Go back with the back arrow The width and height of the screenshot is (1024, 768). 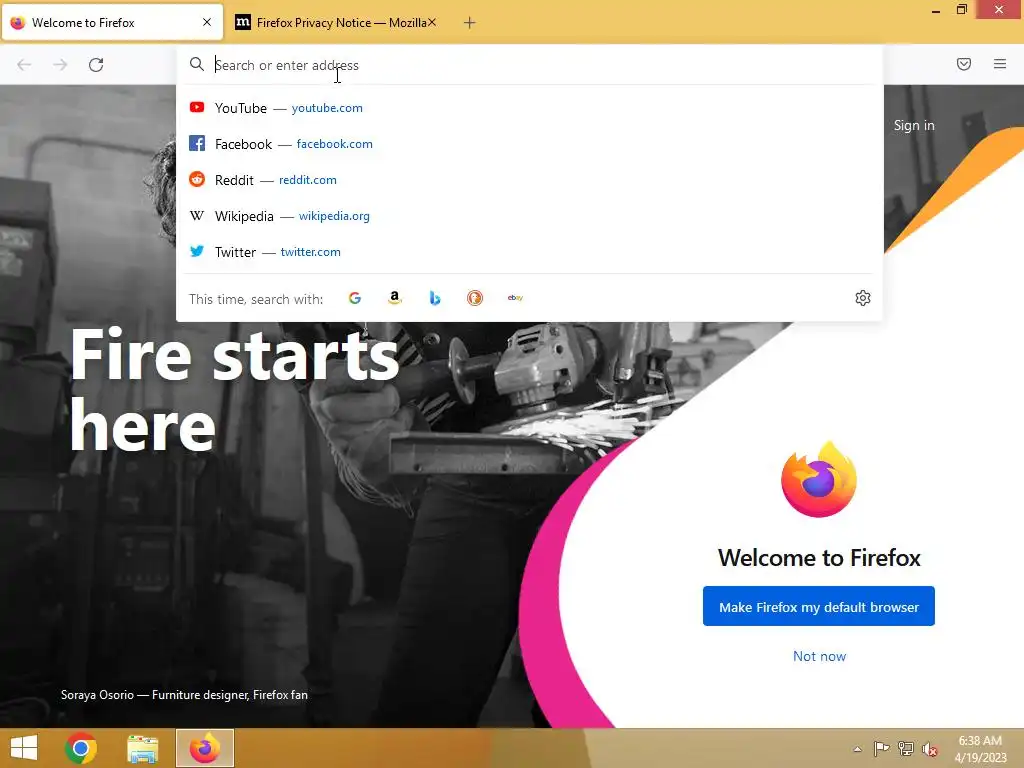pos(24,65)
